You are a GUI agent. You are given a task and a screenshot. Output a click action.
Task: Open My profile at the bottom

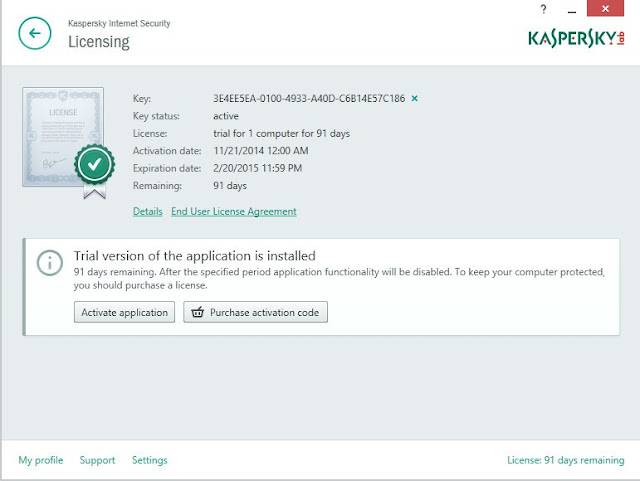pyautogui.click(x=41, y=460)
